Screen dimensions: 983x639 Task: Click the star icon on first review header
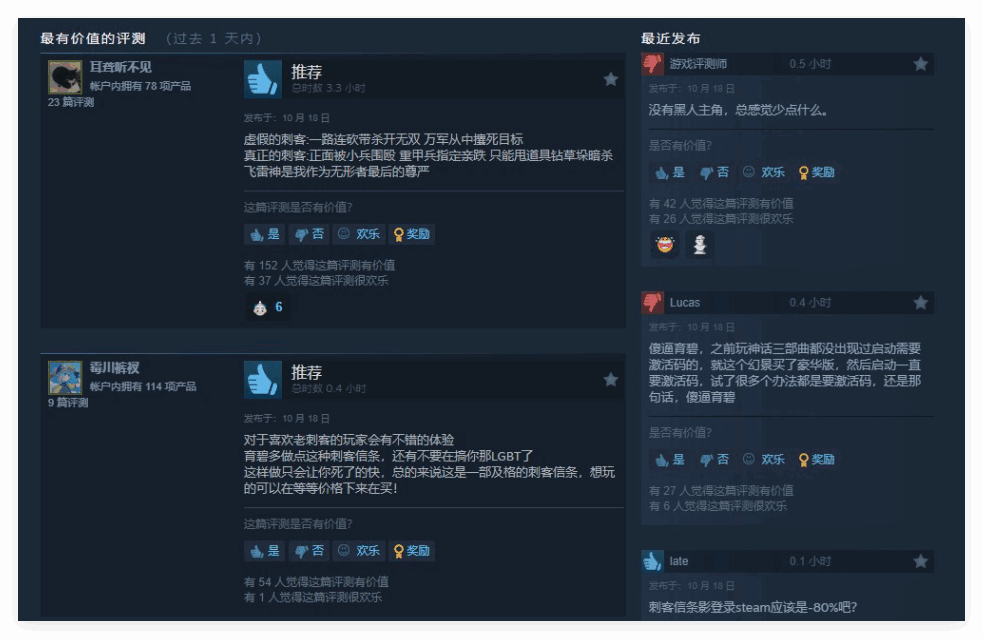pyautogui.click(x=611, y=79)
